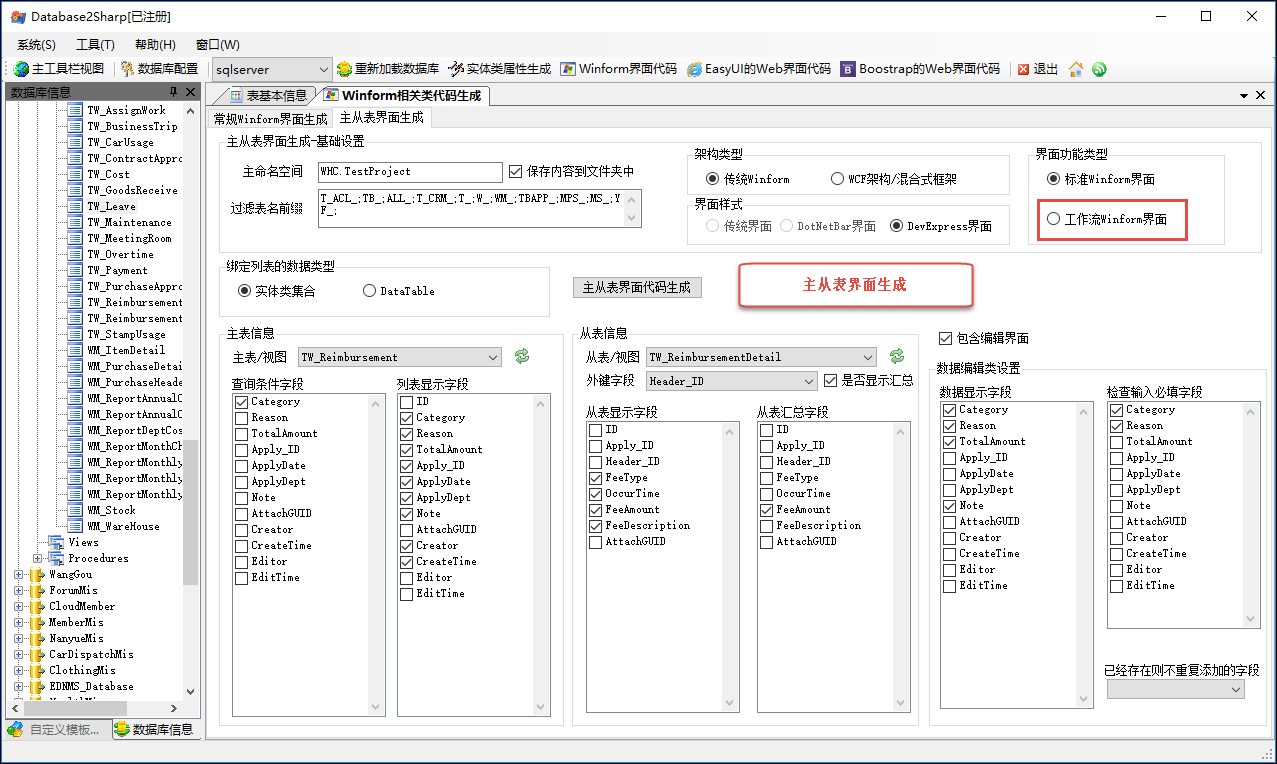The width and height of the screenshot is (1277, 764).
Task: Refresh the 主表/视图 list with green icon
Action: click(521, 356)
